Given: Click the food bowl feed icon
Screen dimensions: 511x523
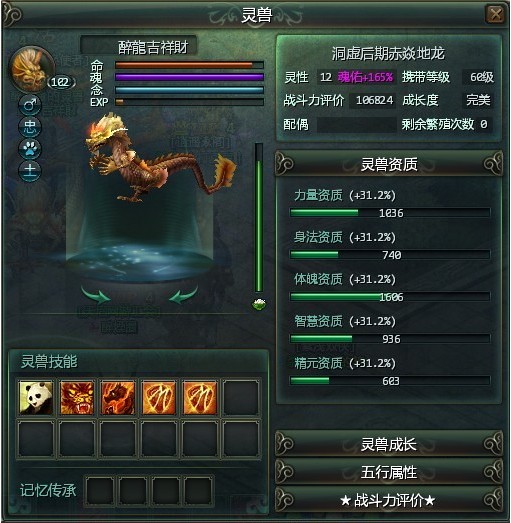Looking at the screenshot, I should [259, 304].
